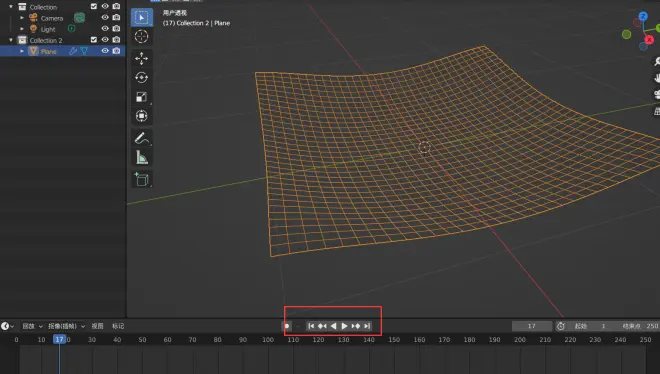Screen dimensions: 660x374
Task: Choose the Move tool
Action: (141, 58)
